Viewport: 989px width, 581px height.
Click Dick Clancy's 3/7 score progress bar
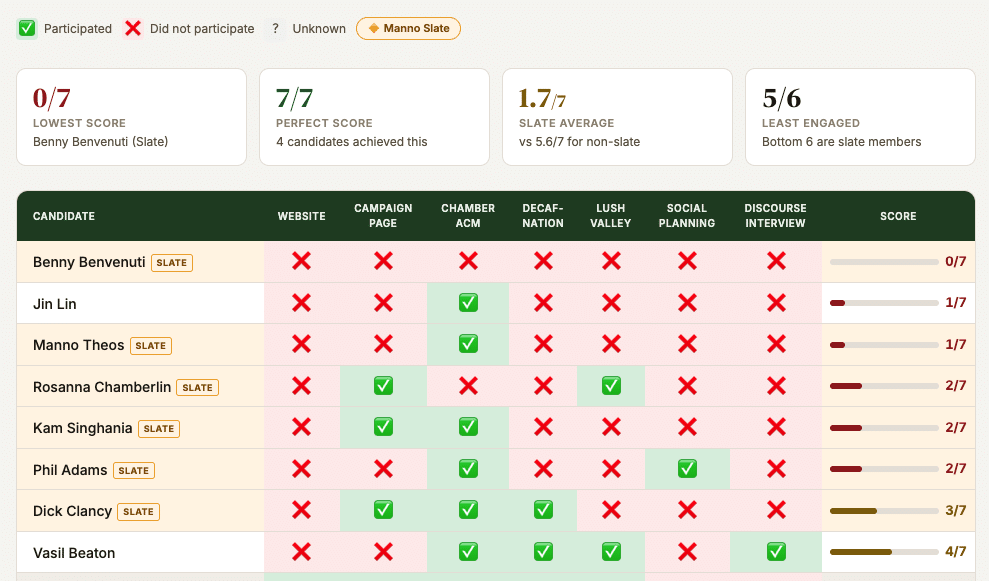click(884, 511)
